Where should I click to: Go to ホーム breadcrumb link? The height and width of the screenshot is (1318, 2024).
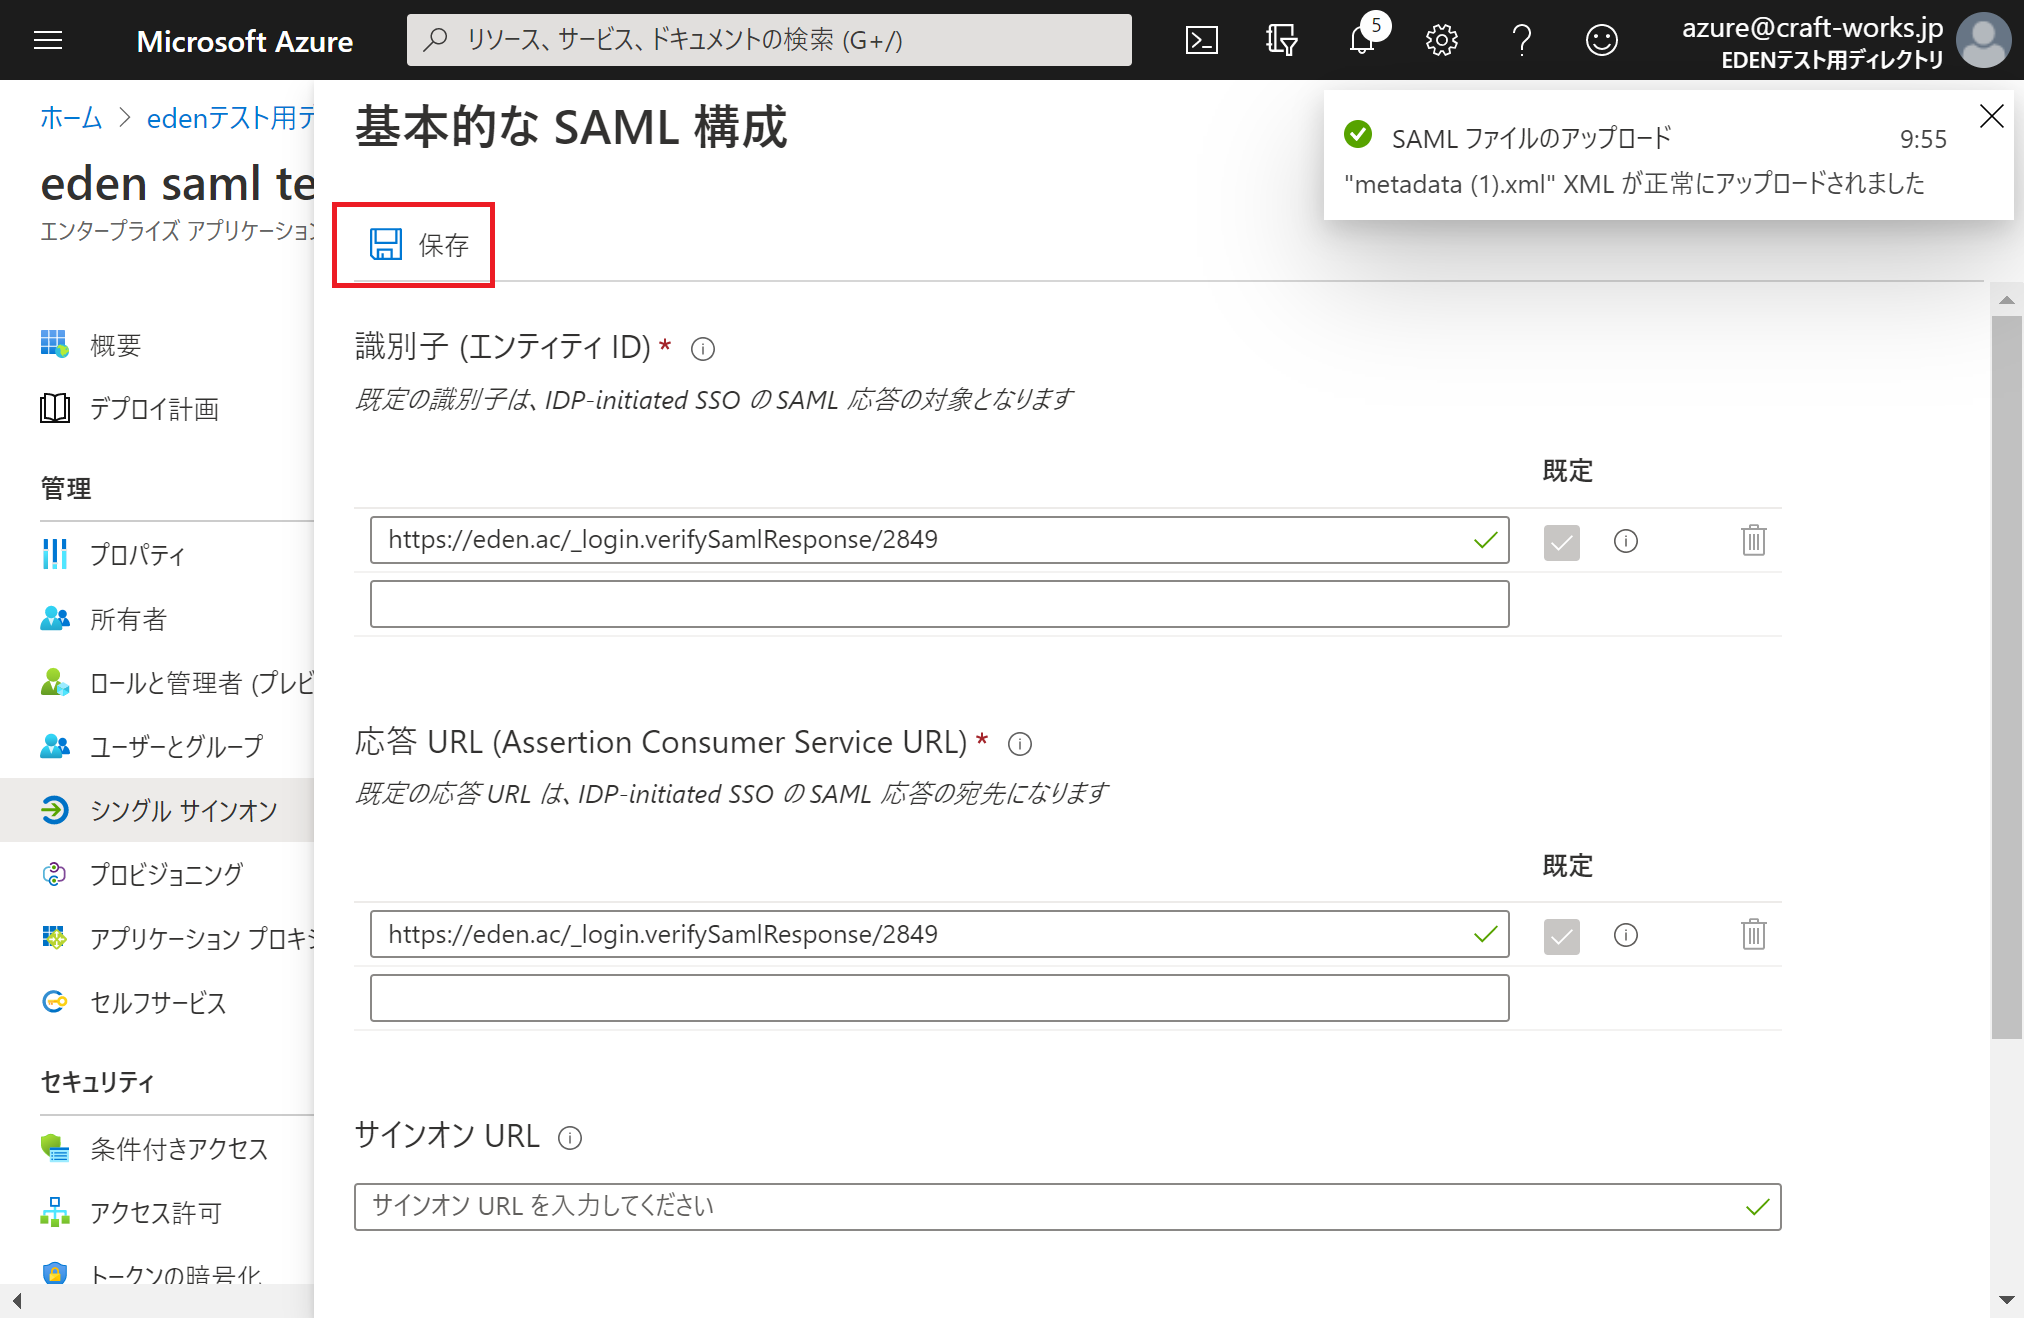[x=71, y=118]
